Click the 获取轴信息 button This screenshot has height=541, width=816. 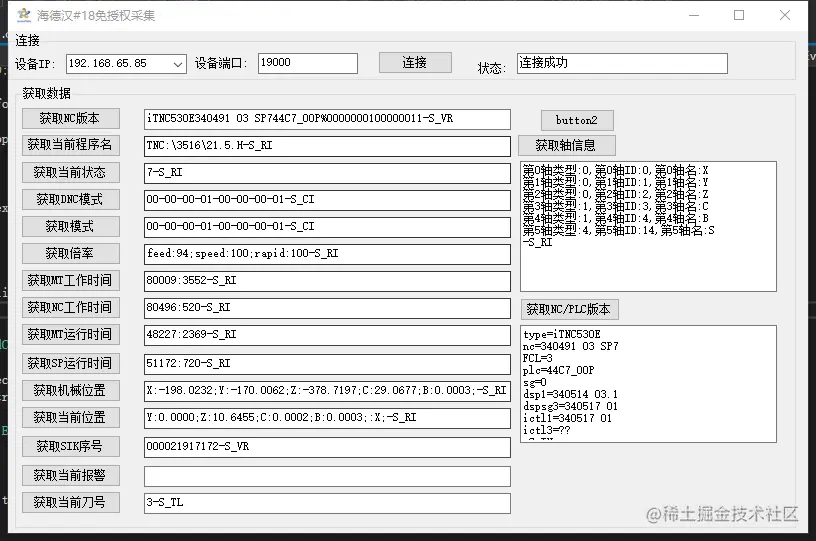(x=567, y=146)
